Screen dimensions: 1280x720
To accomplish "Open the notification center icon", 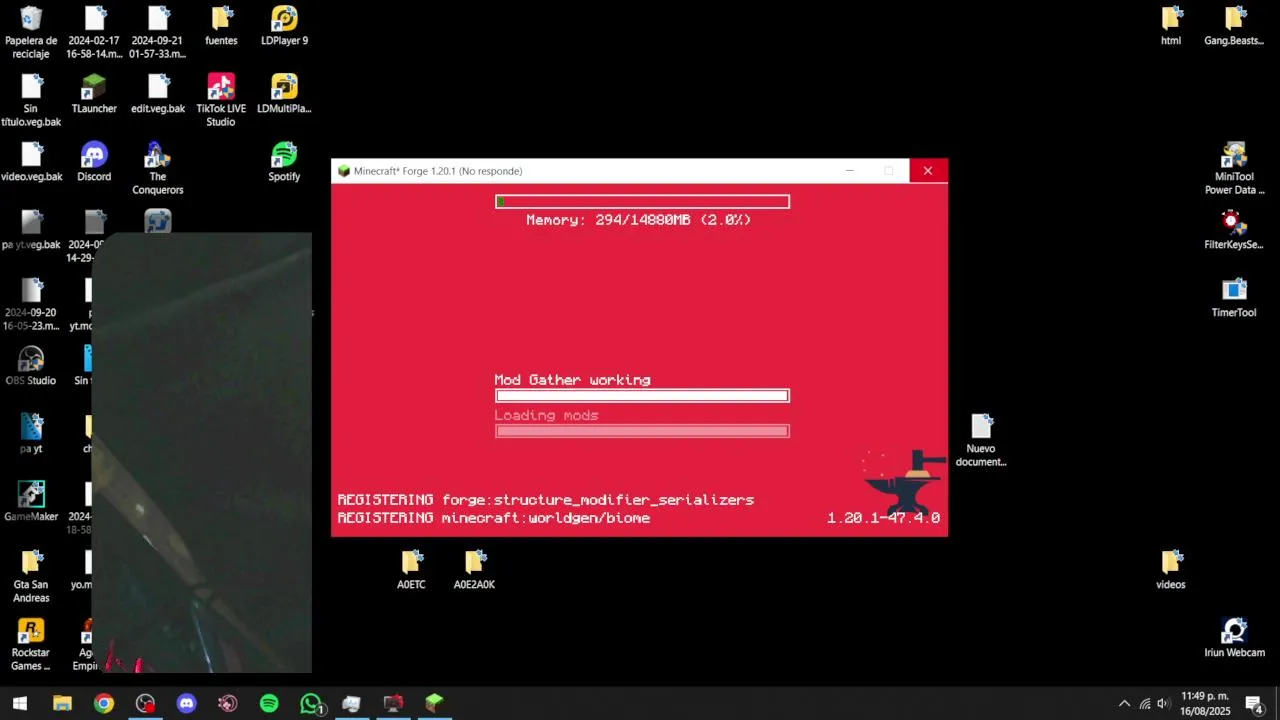I will point(1254,704).
